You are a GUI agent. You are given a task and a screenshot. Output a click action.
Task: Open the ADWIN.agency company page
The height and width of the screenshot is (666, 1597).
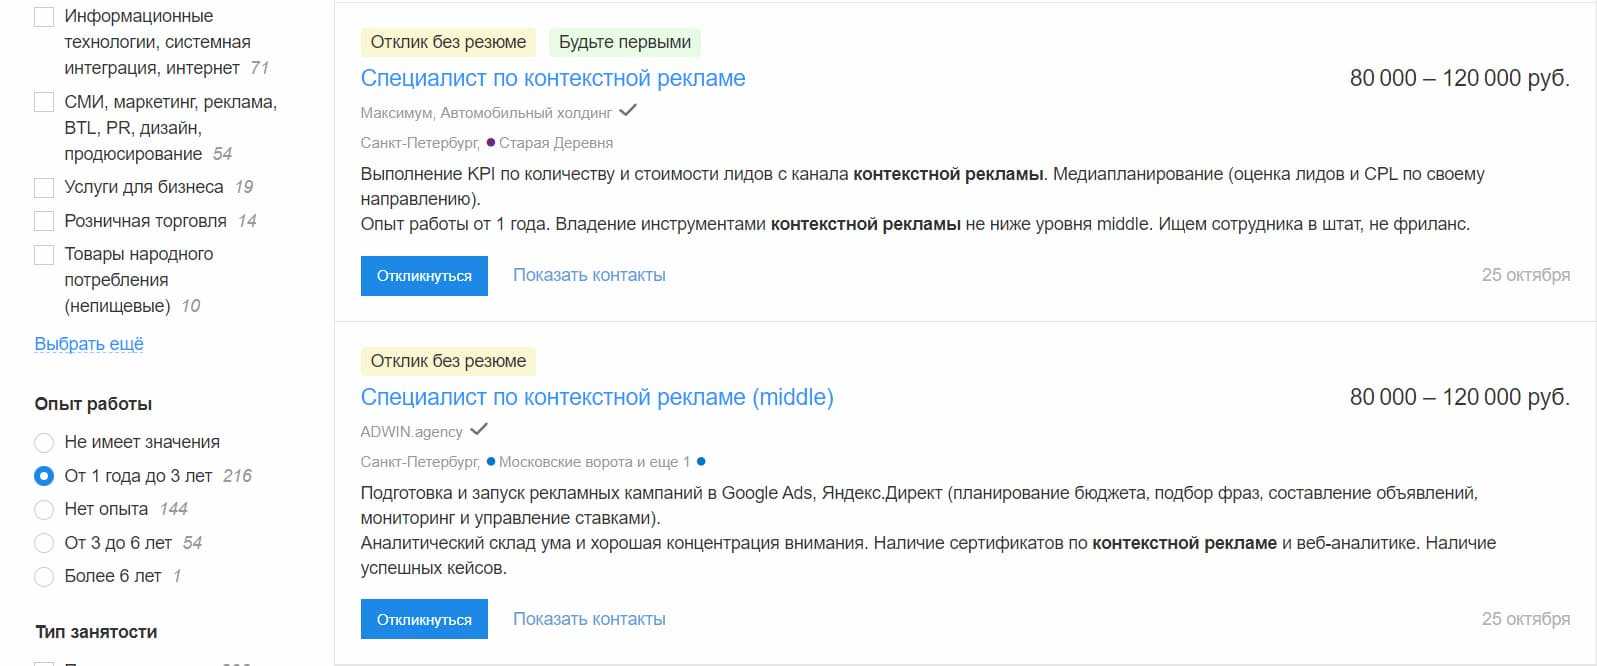(x=411, y=432)
